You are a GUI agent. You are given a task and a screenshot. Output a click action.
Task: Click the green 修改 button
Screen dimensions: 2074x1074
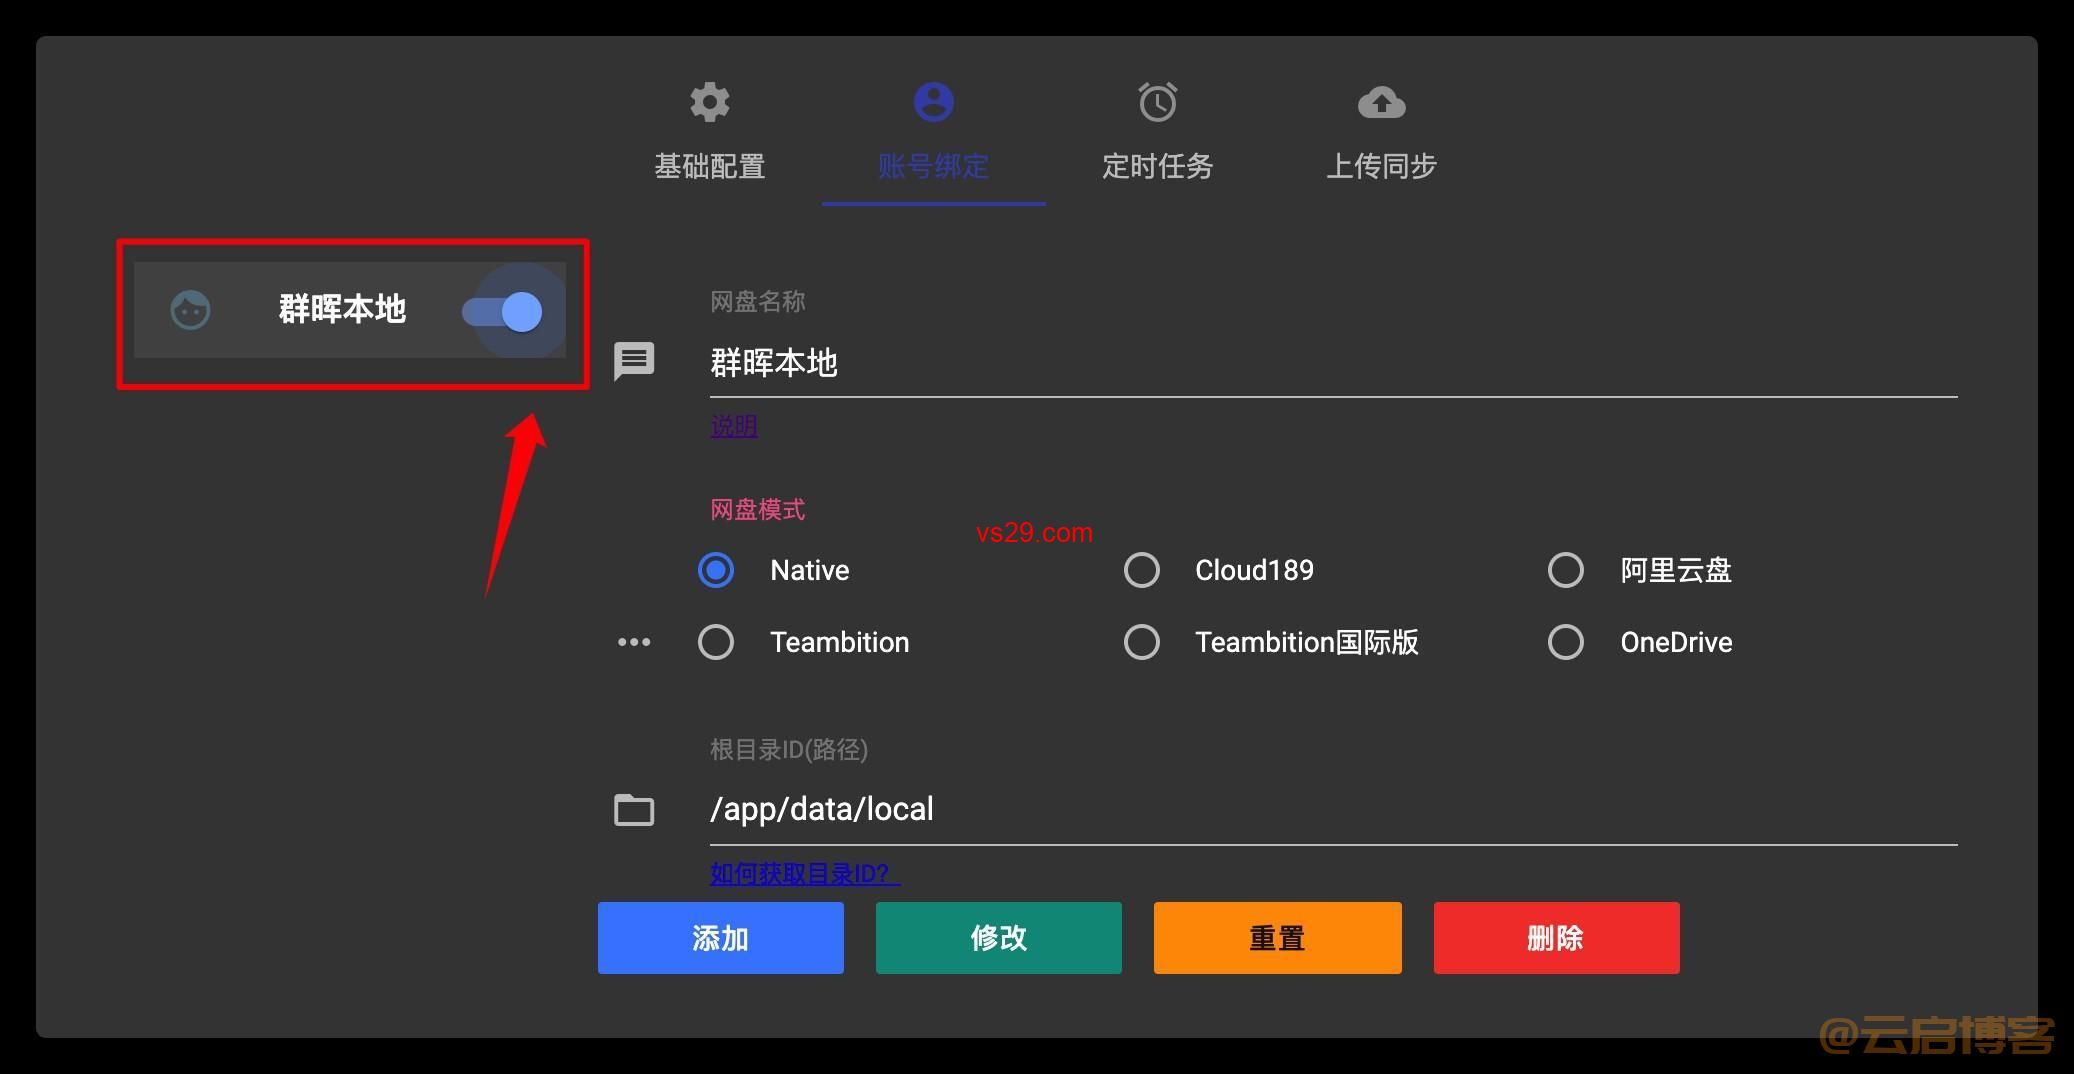(x=999, y=938)
